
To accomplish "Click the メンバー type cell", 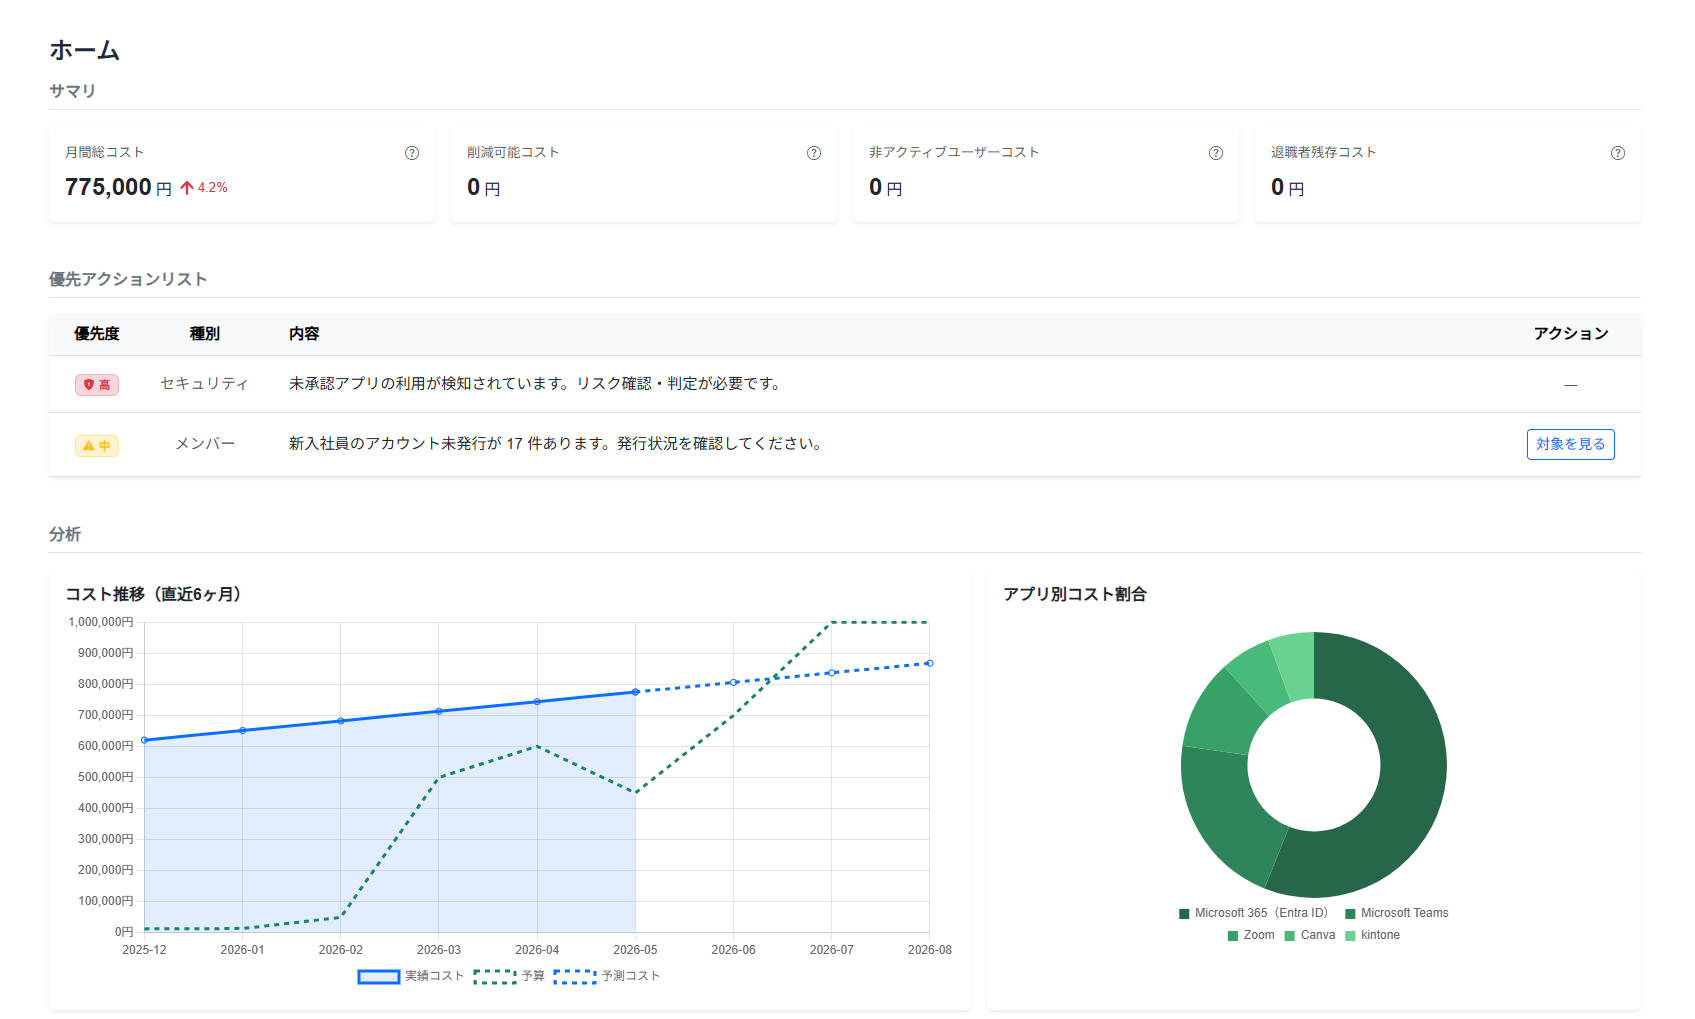I will (x=205, y=444).
